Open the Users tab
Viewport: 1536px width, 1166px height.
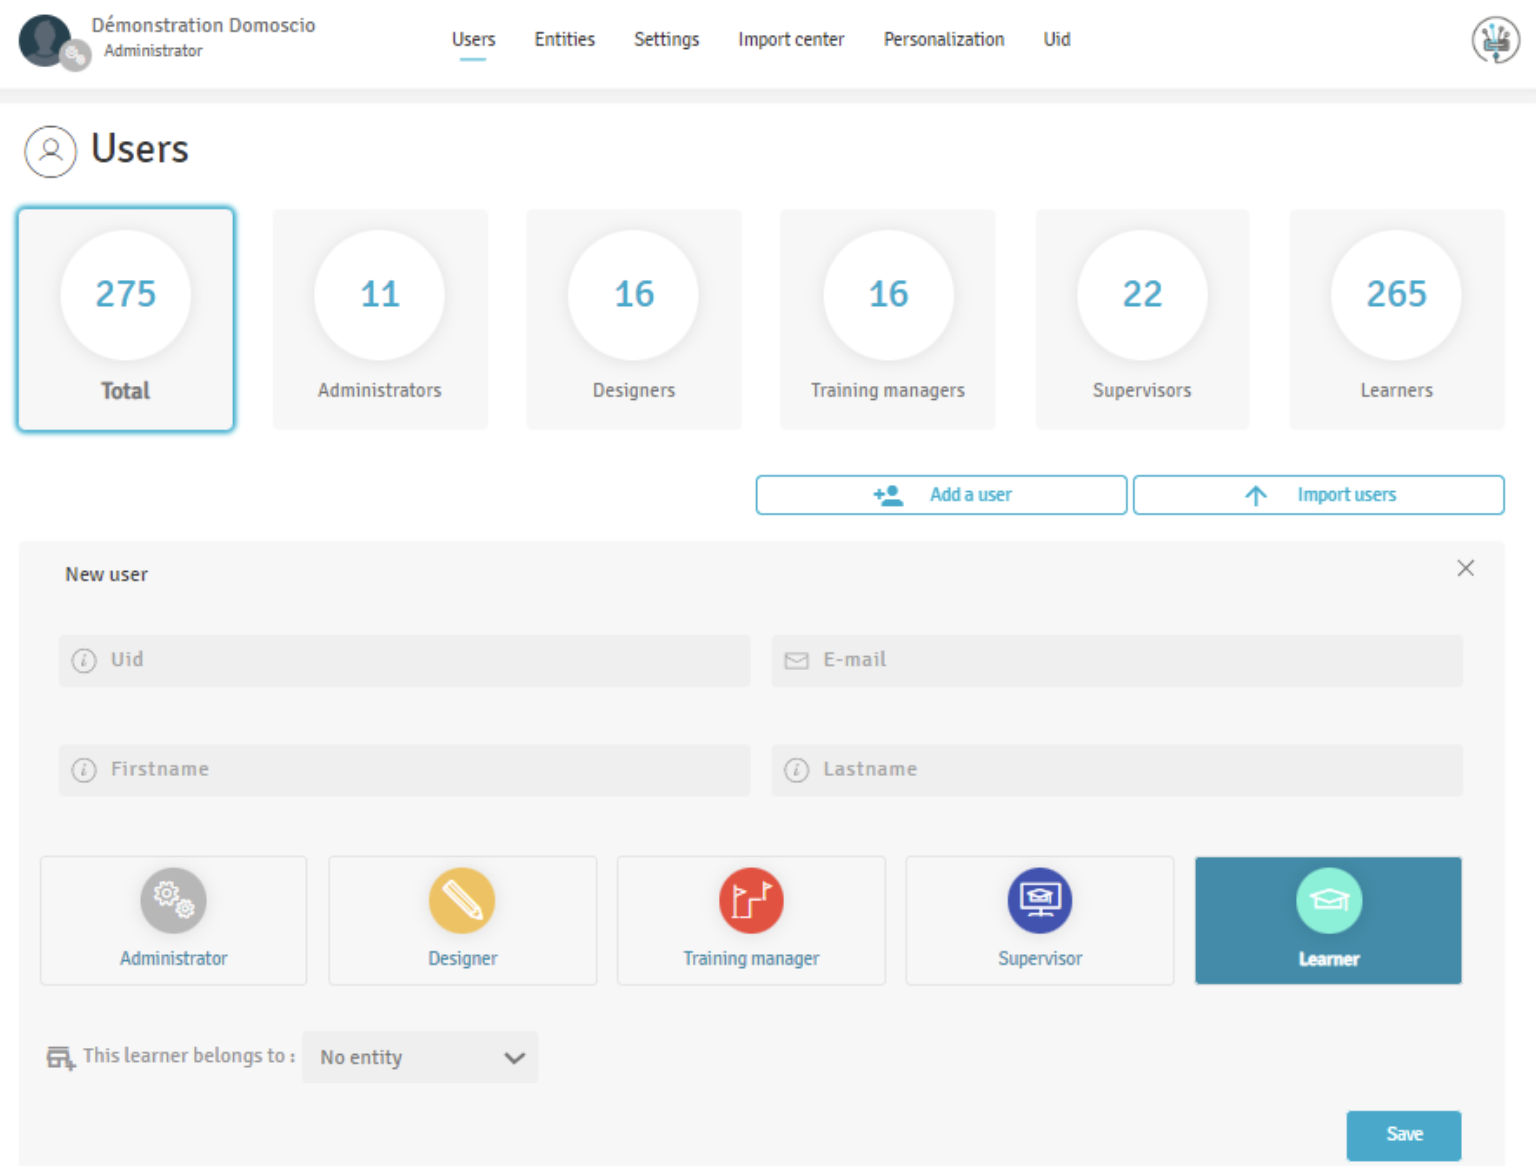click(x=473, y=40)
